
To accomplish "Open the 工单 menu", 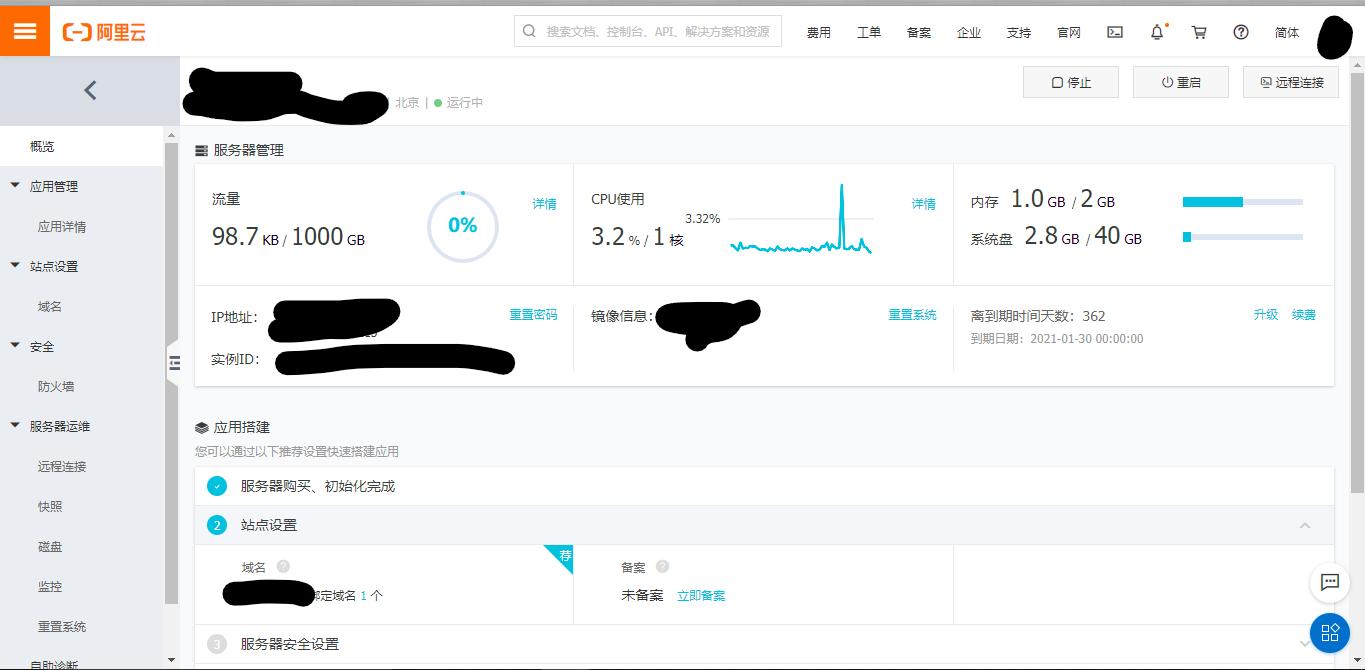I will [869, 32].
